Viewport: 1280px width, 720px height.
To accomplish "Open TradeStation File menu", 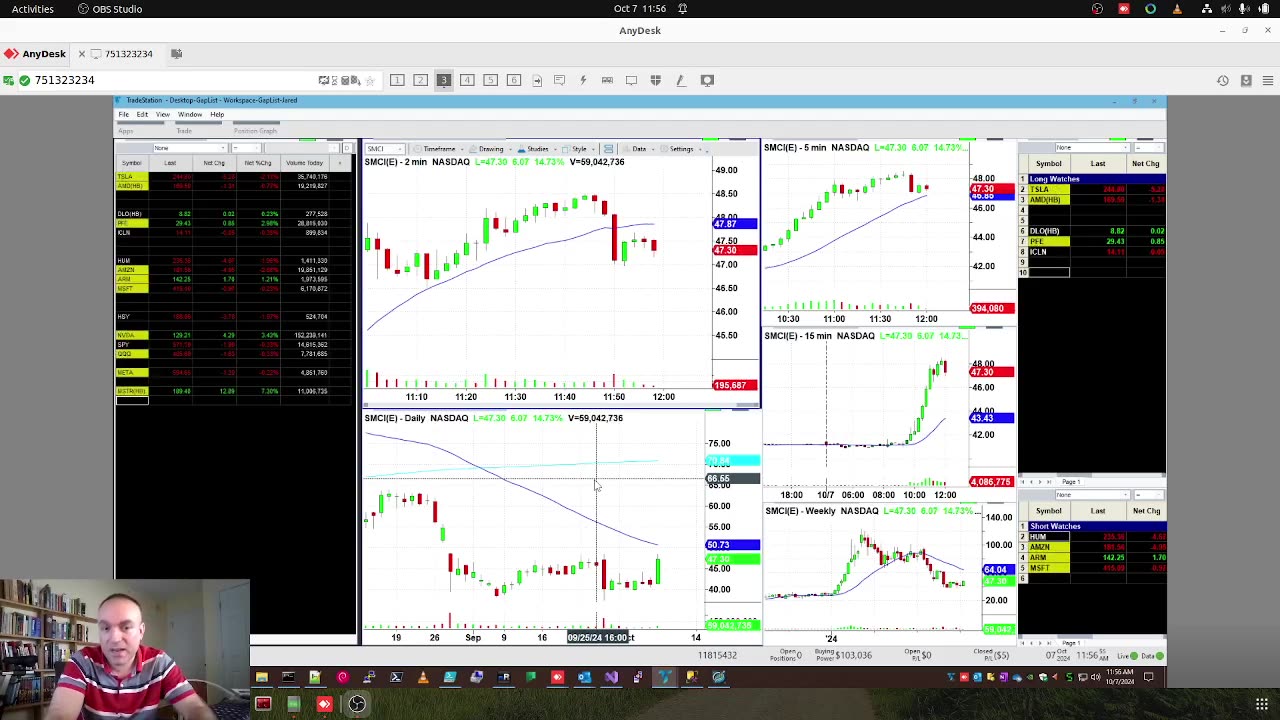I will point(124,114).
